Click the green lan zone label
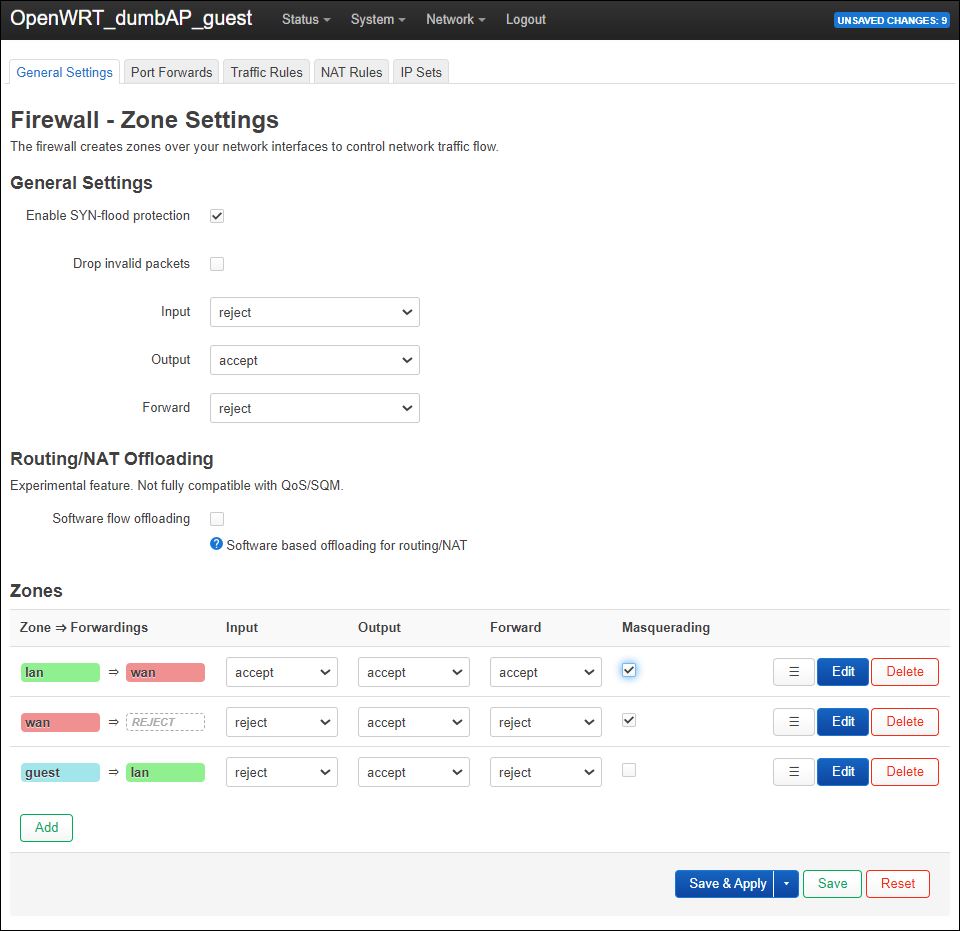This screenshot has height=931, width=960. [60, 672]
